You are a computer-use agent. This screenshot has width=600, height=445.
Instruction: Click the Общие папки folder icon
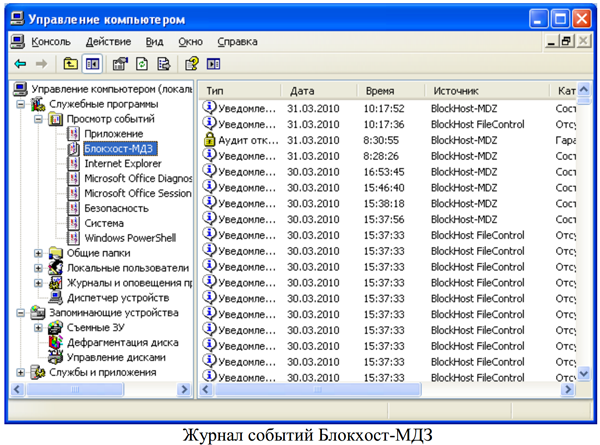point(56,253)
